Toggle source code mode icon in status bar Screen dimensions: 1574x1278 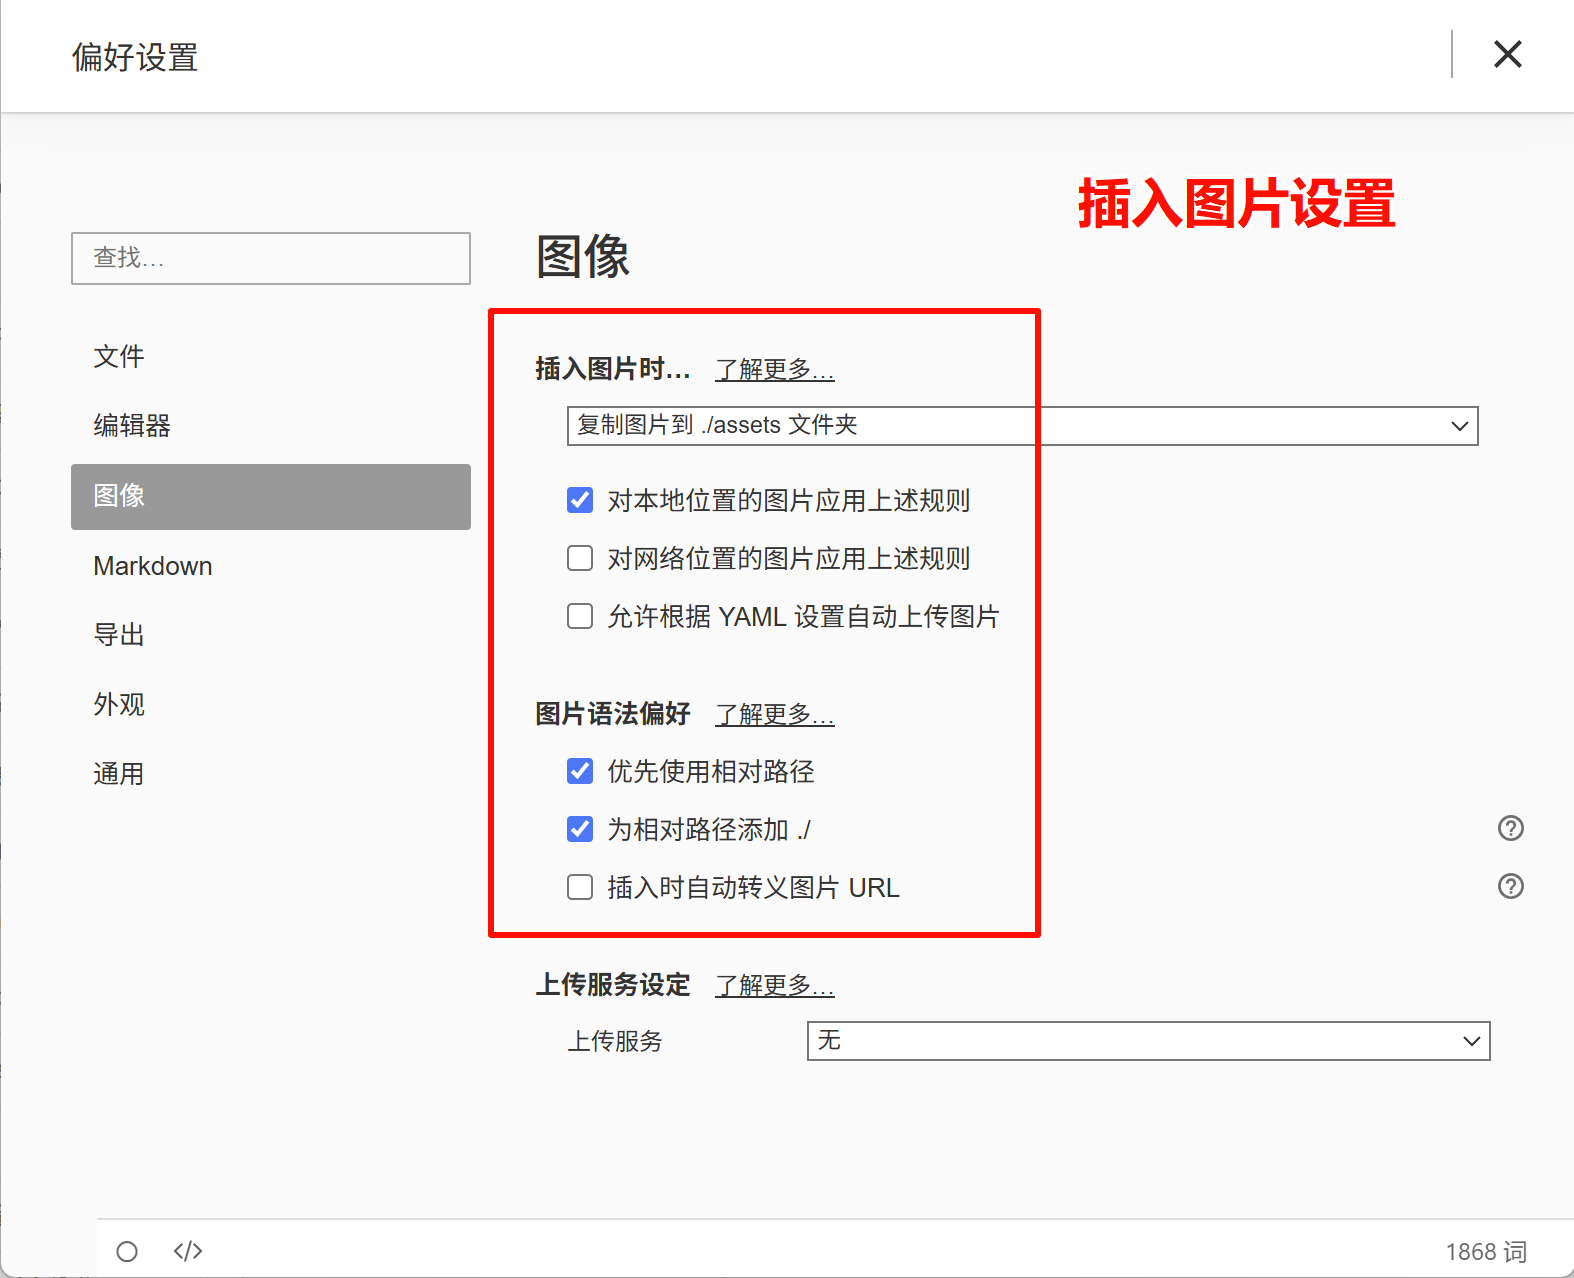[x=188, y=1251]
